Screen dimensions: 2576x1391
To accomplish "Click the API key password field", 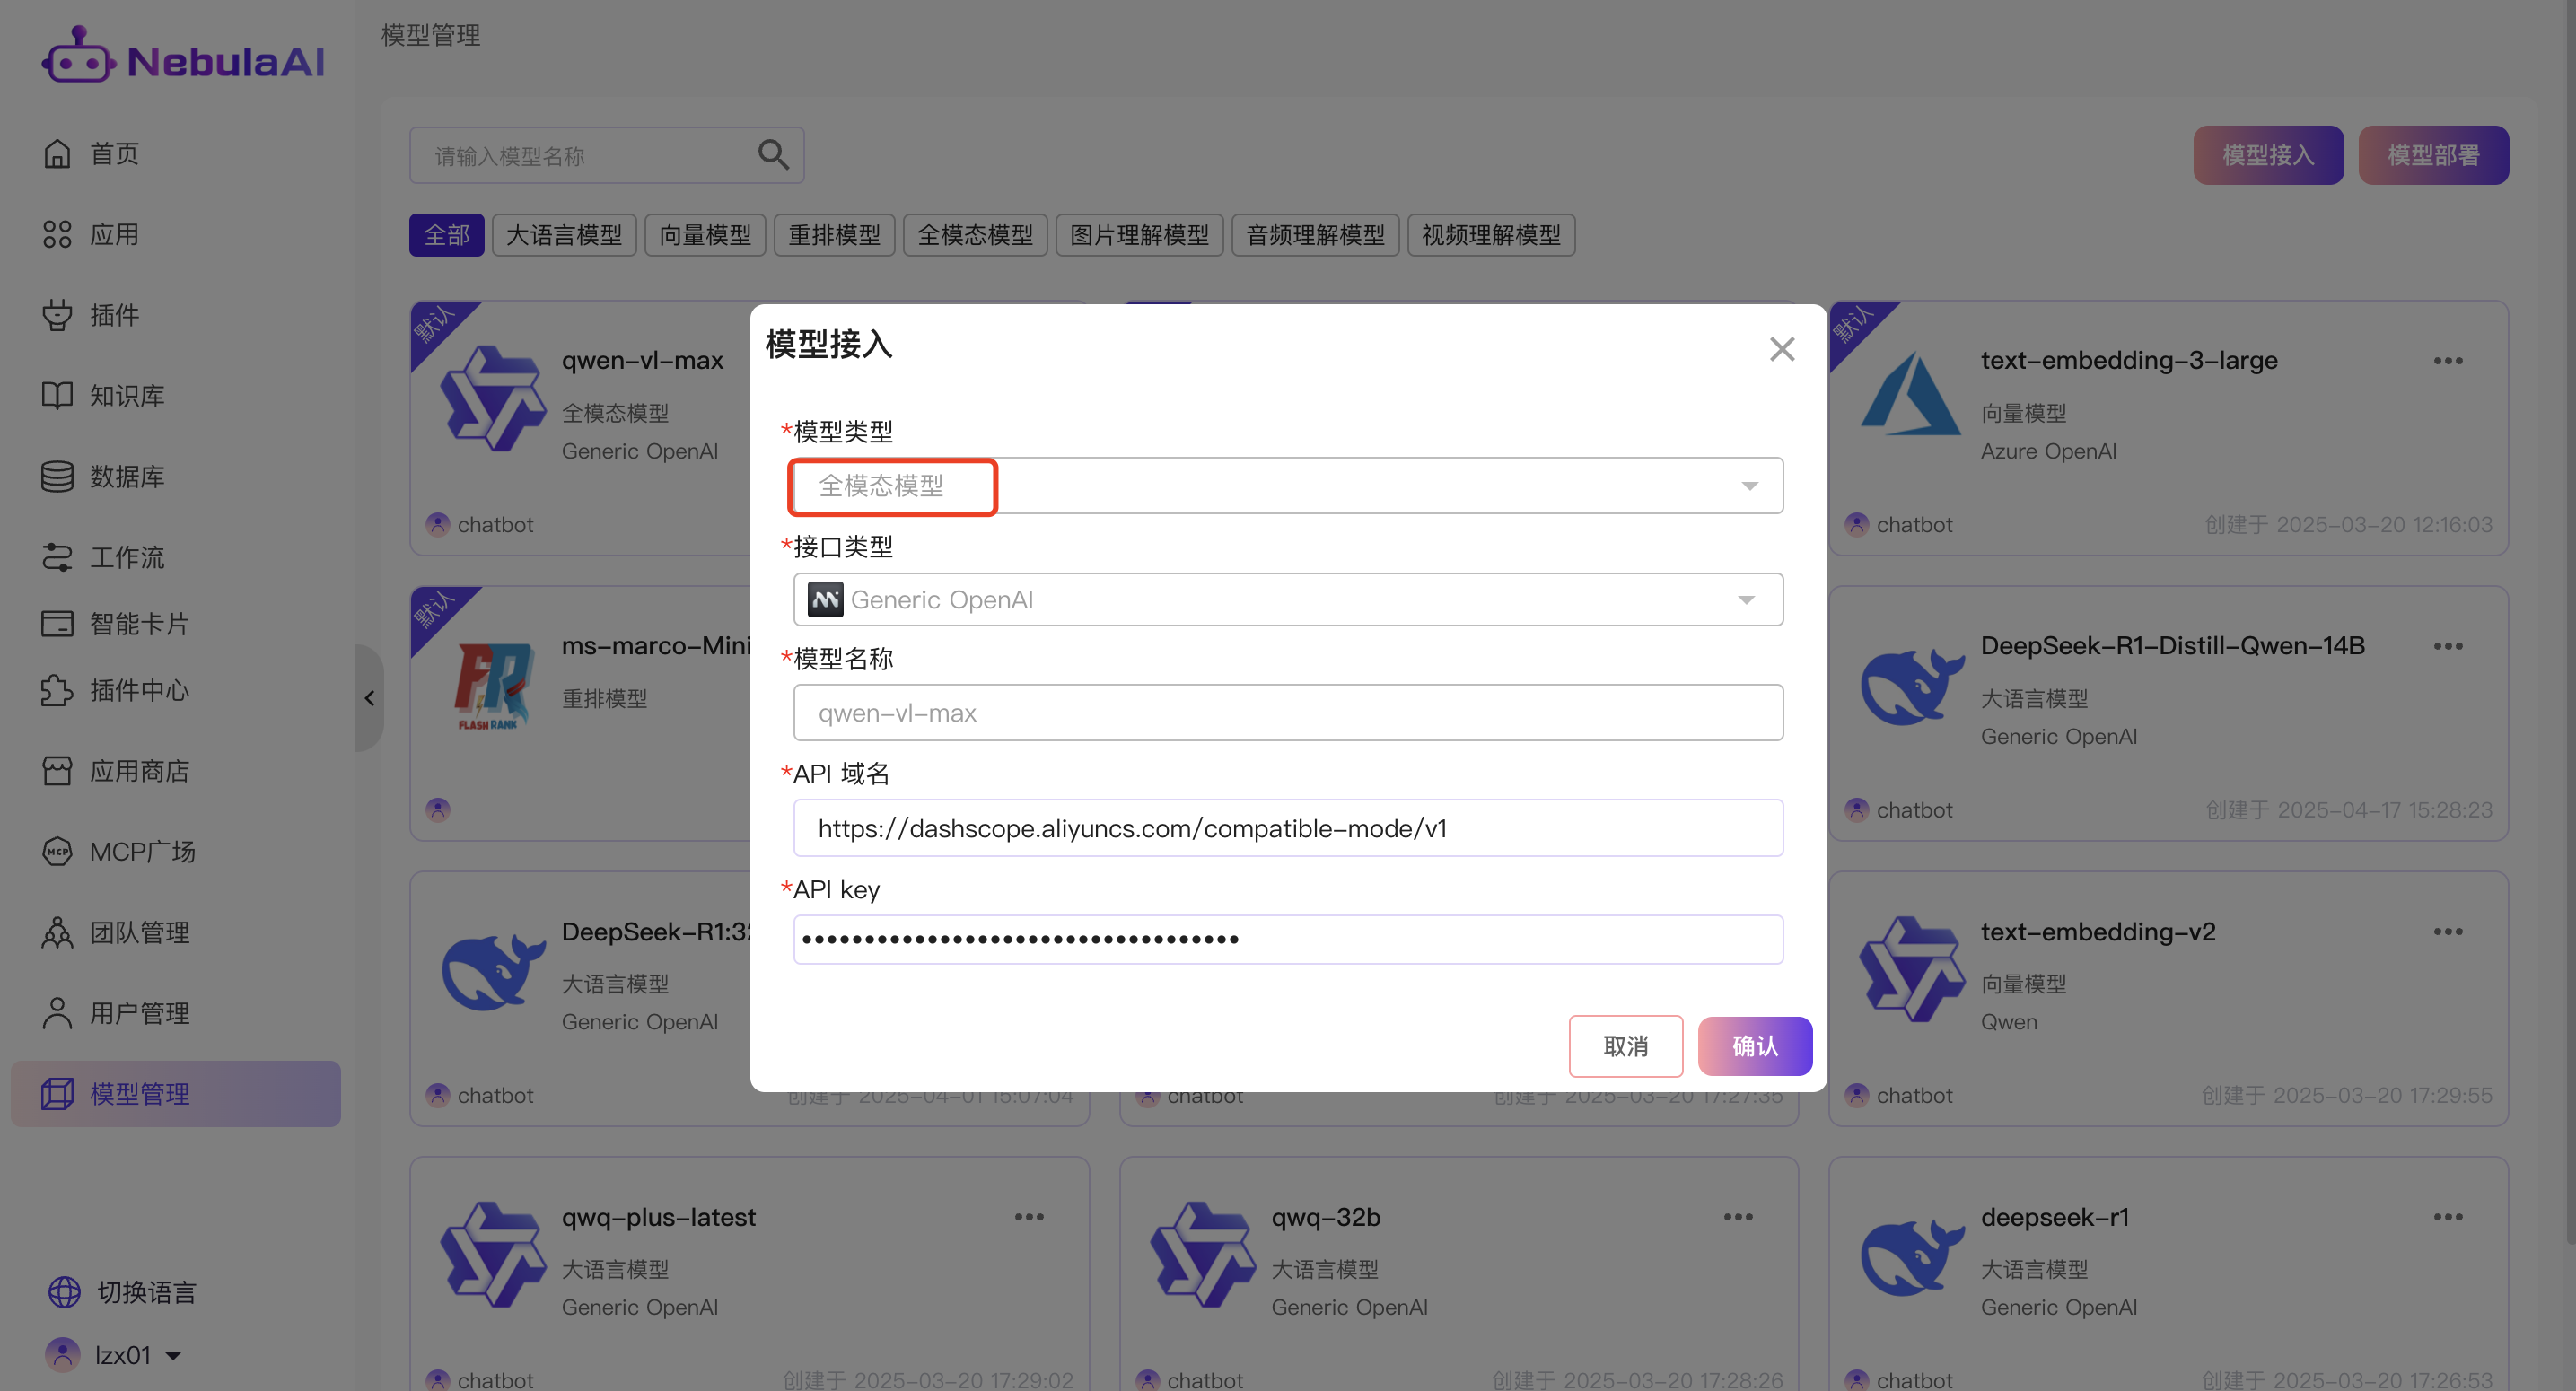I will click(x=1287, y=939).
